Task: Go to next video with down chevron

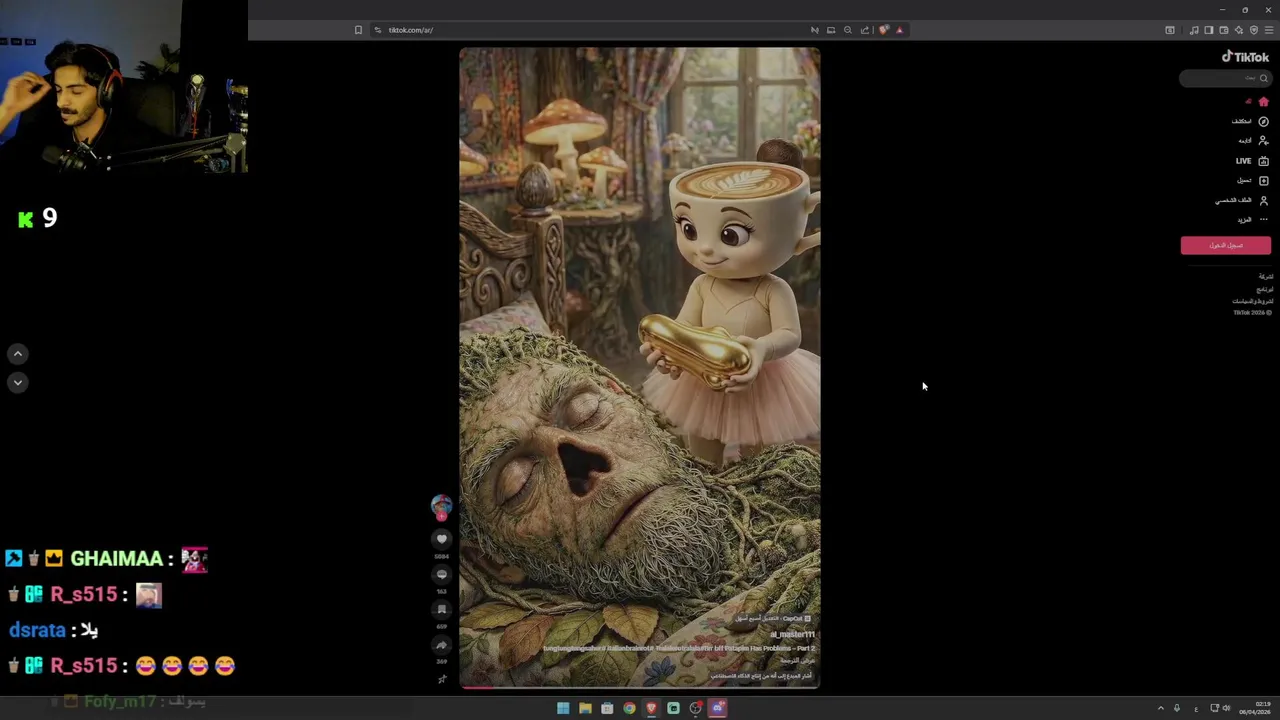Action: (x=18, y=382)
